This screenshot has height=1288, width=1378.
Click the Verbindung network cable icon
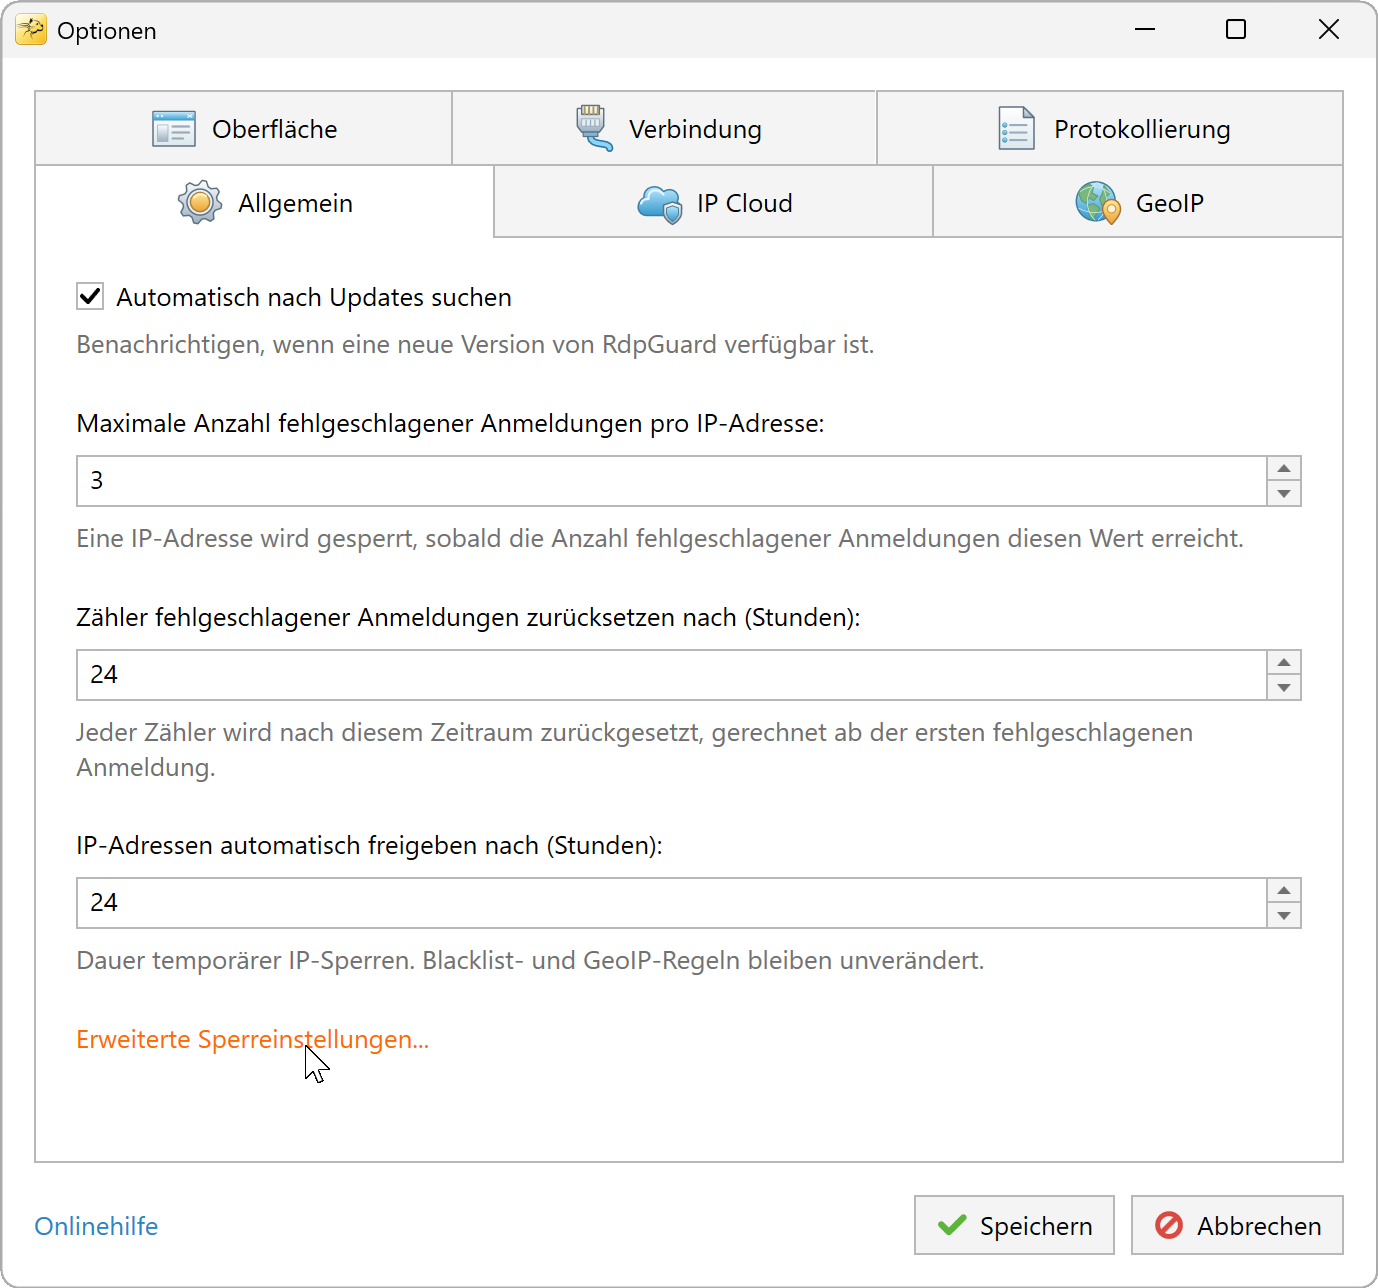594,128
